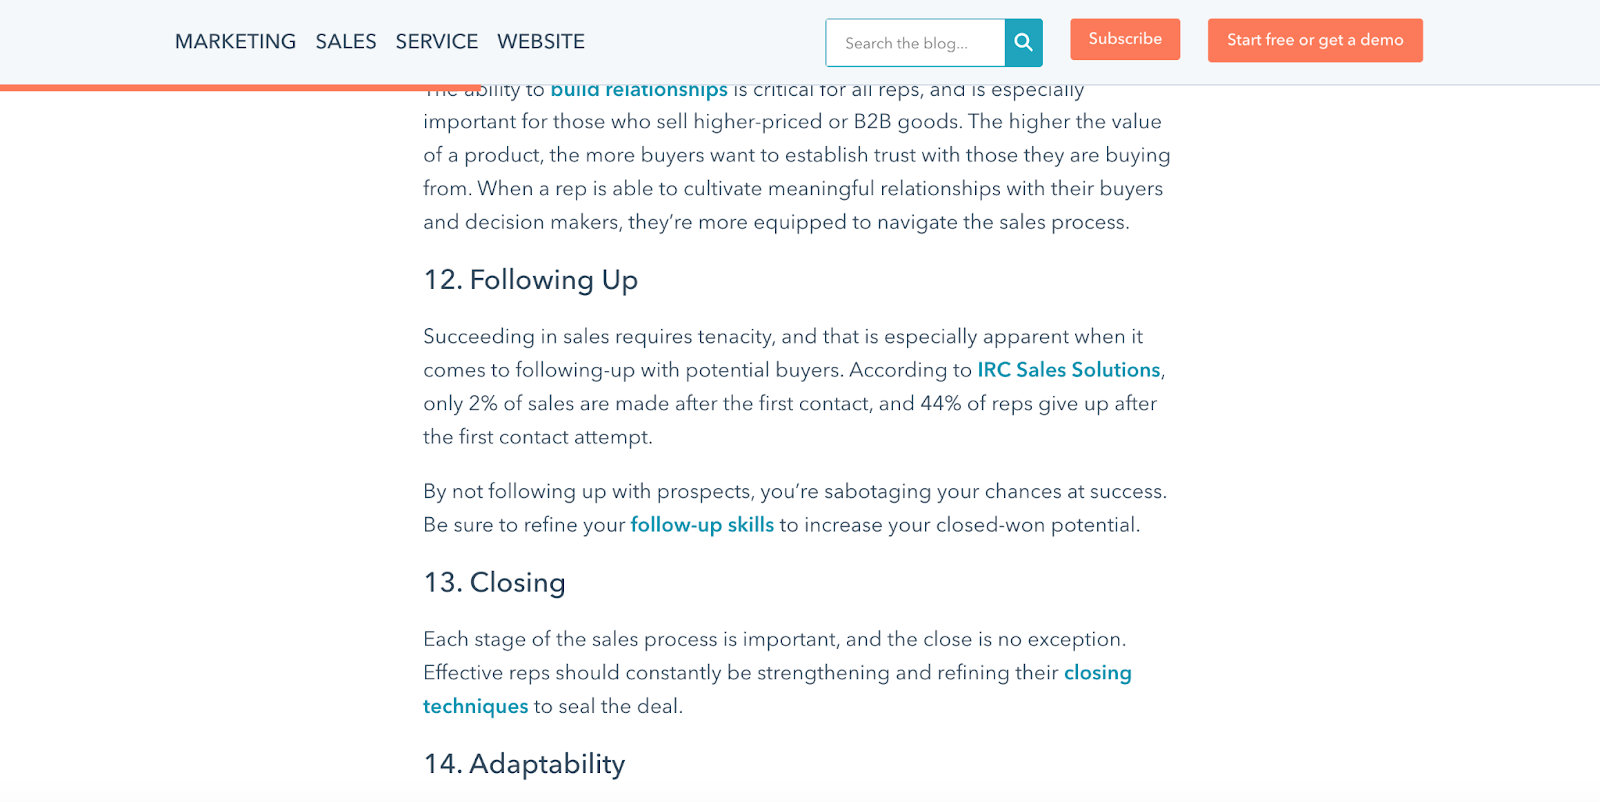Viewport: 1600px width, 802px height.
Task: Click the paragraph starting 'Each stage of the sales process'
Action: pyautogui.click(x=777, y=673)
